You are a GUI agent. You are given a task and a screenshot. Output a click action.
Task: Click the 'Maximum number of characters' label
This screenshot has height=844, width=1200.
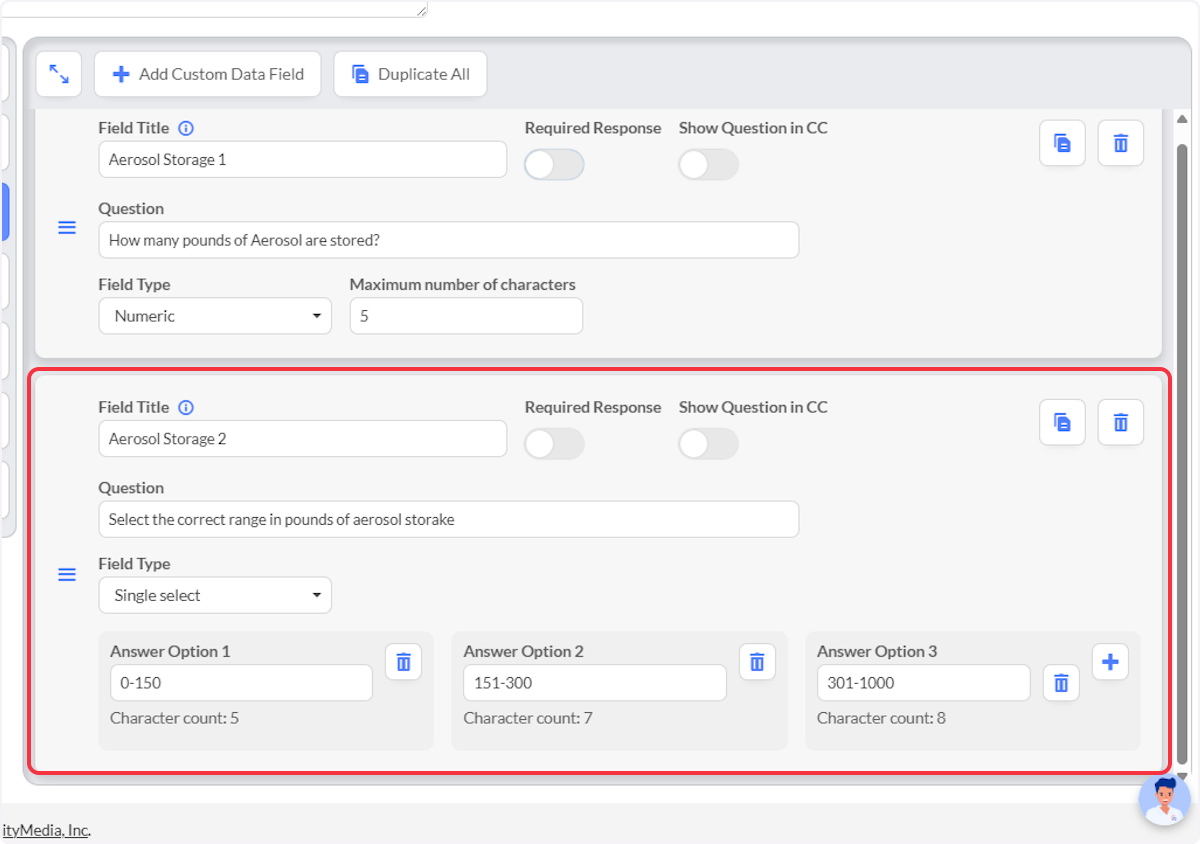462,284
